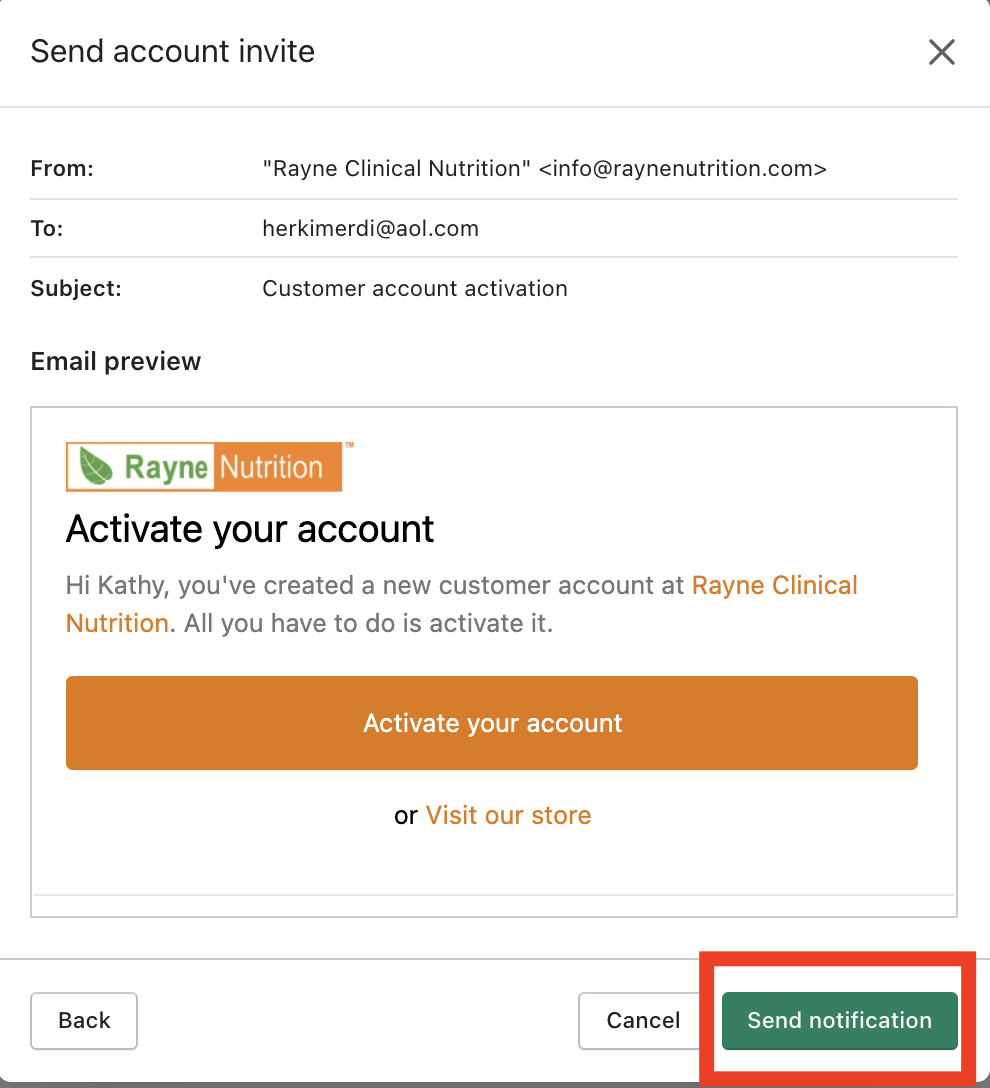990x1088 pixels.
Task: Click the From: label
Action: coord(62,169)
